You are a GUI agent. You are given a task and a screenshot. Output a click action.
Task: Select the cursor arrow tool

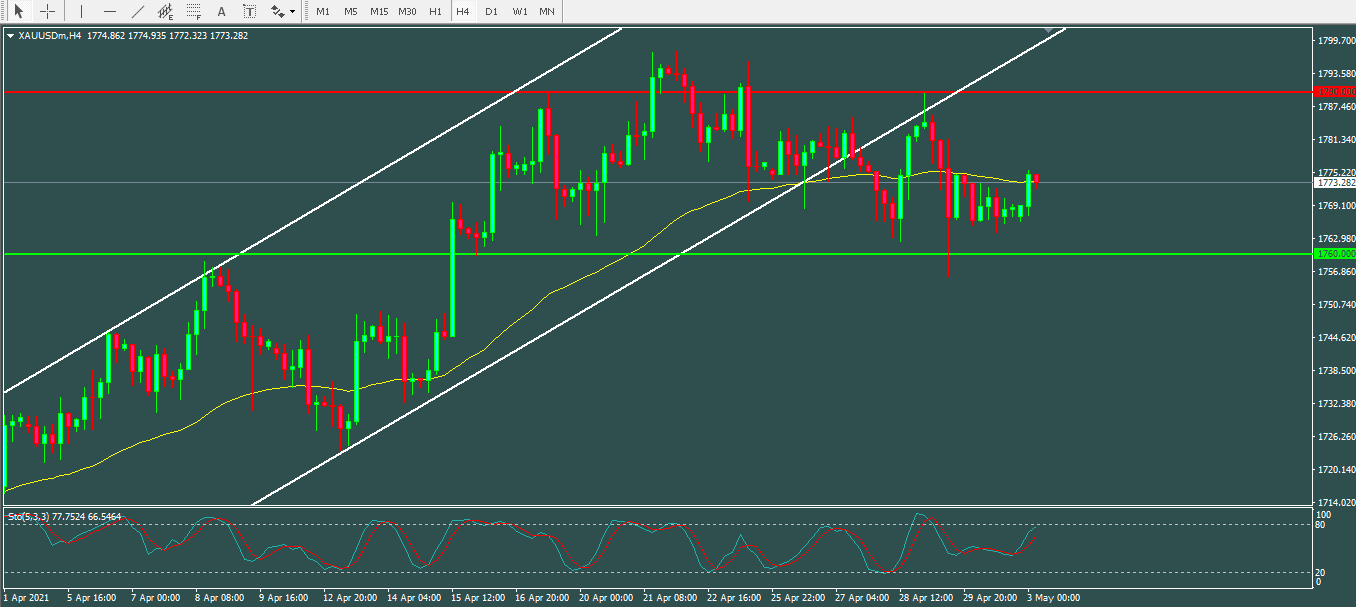pyautogui.click(x=18, y=11)
